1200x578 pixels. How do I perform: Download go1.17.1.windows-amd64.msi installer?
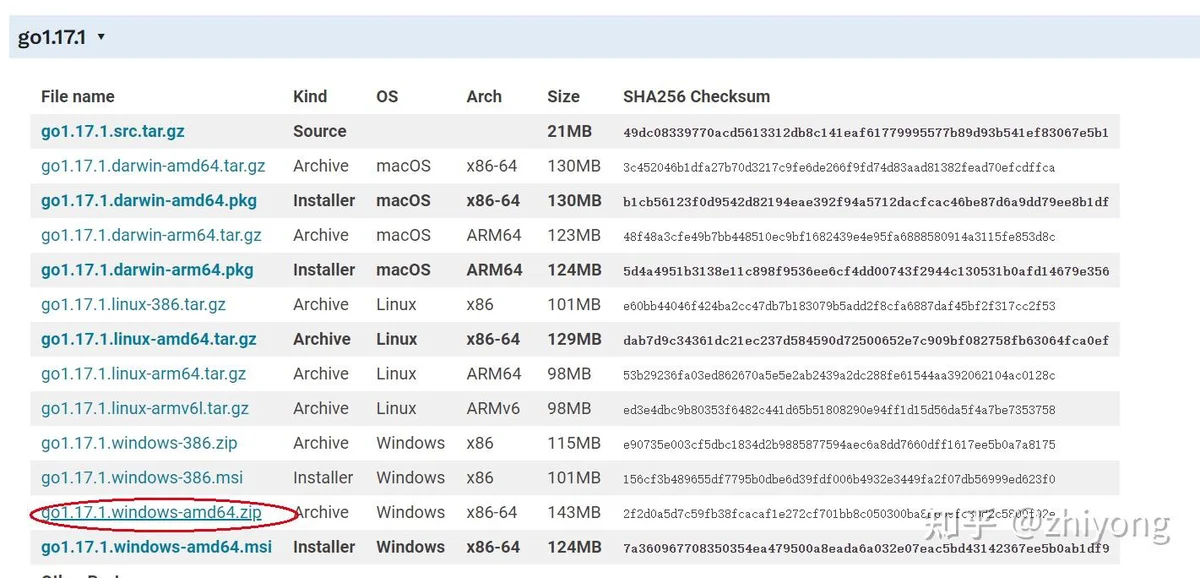156,547
